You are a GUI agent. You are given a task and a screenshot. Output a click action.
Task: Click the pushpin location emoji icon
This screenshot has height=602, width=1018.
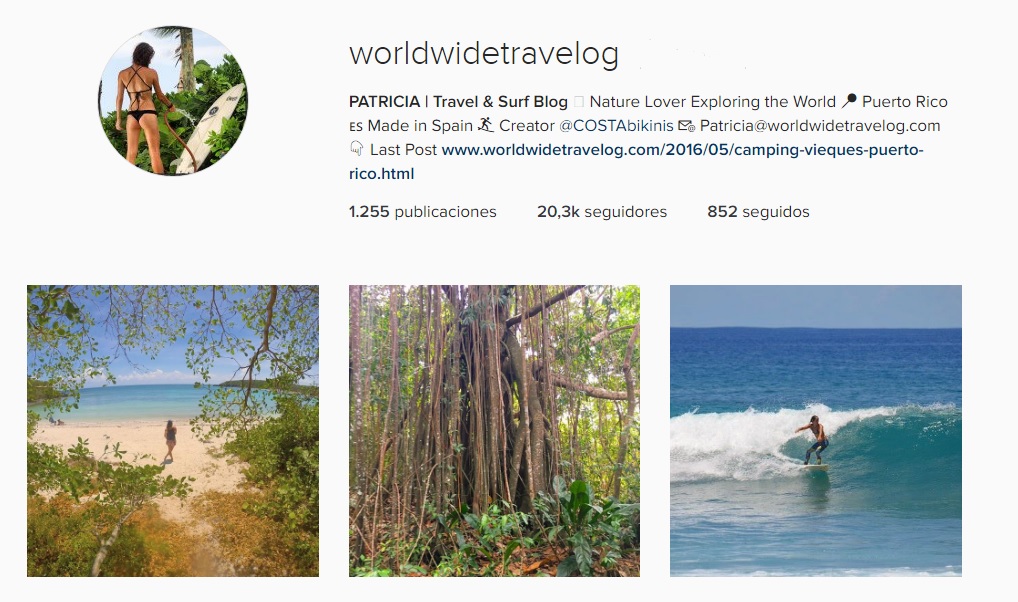coord(849,101)
